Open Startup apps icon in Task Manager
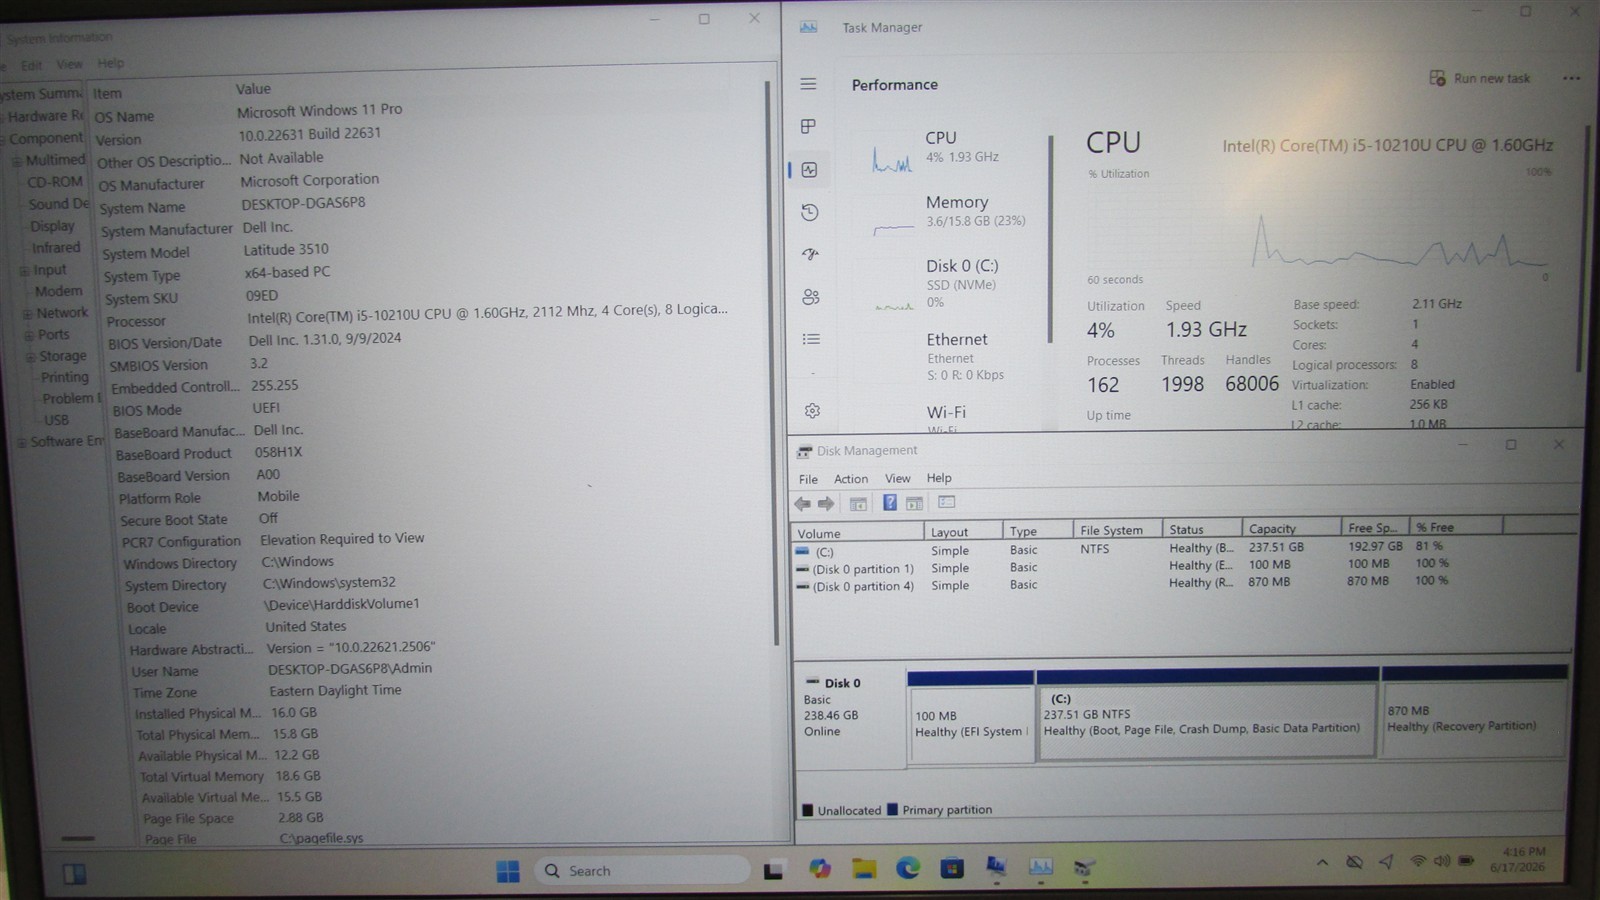 (810, 254)
